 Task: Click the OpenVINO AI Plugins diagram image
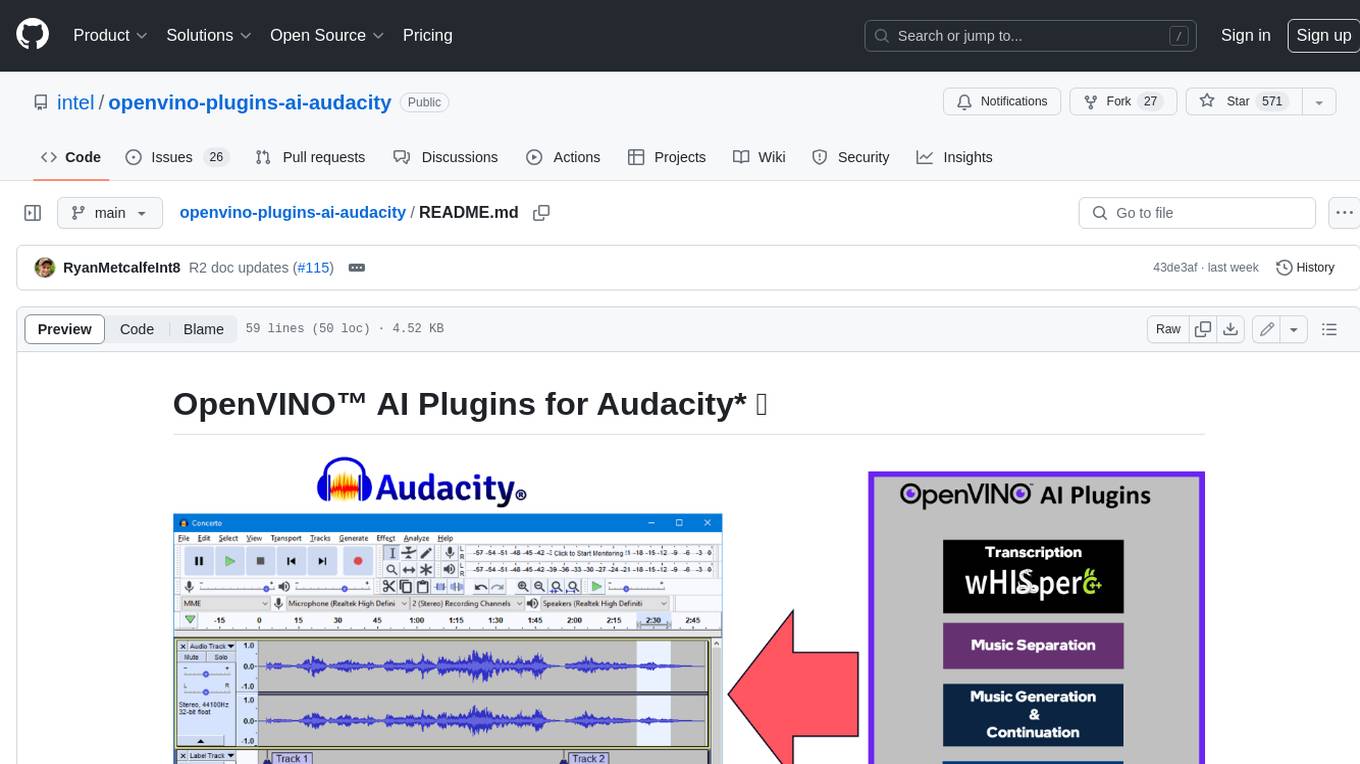point(1036,617)
